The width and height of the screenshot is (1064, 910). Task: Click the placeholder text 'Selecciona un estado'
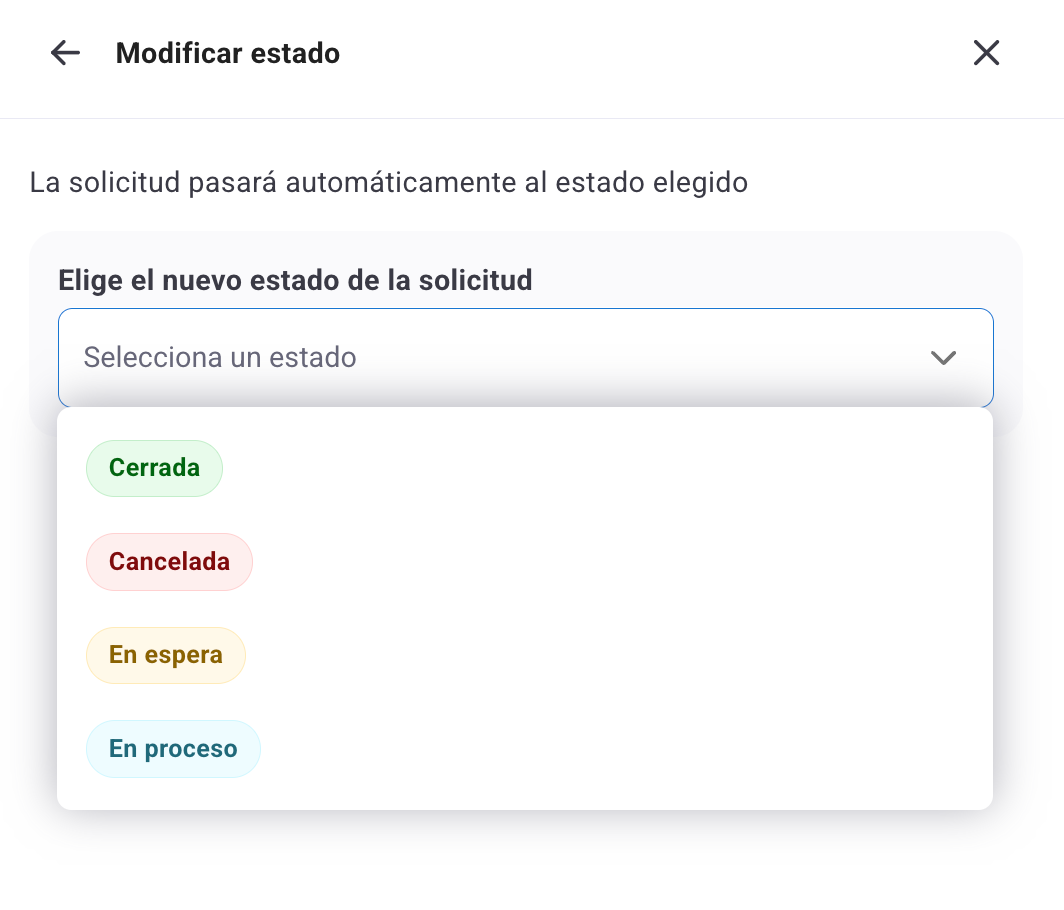(x=220, y=357)
